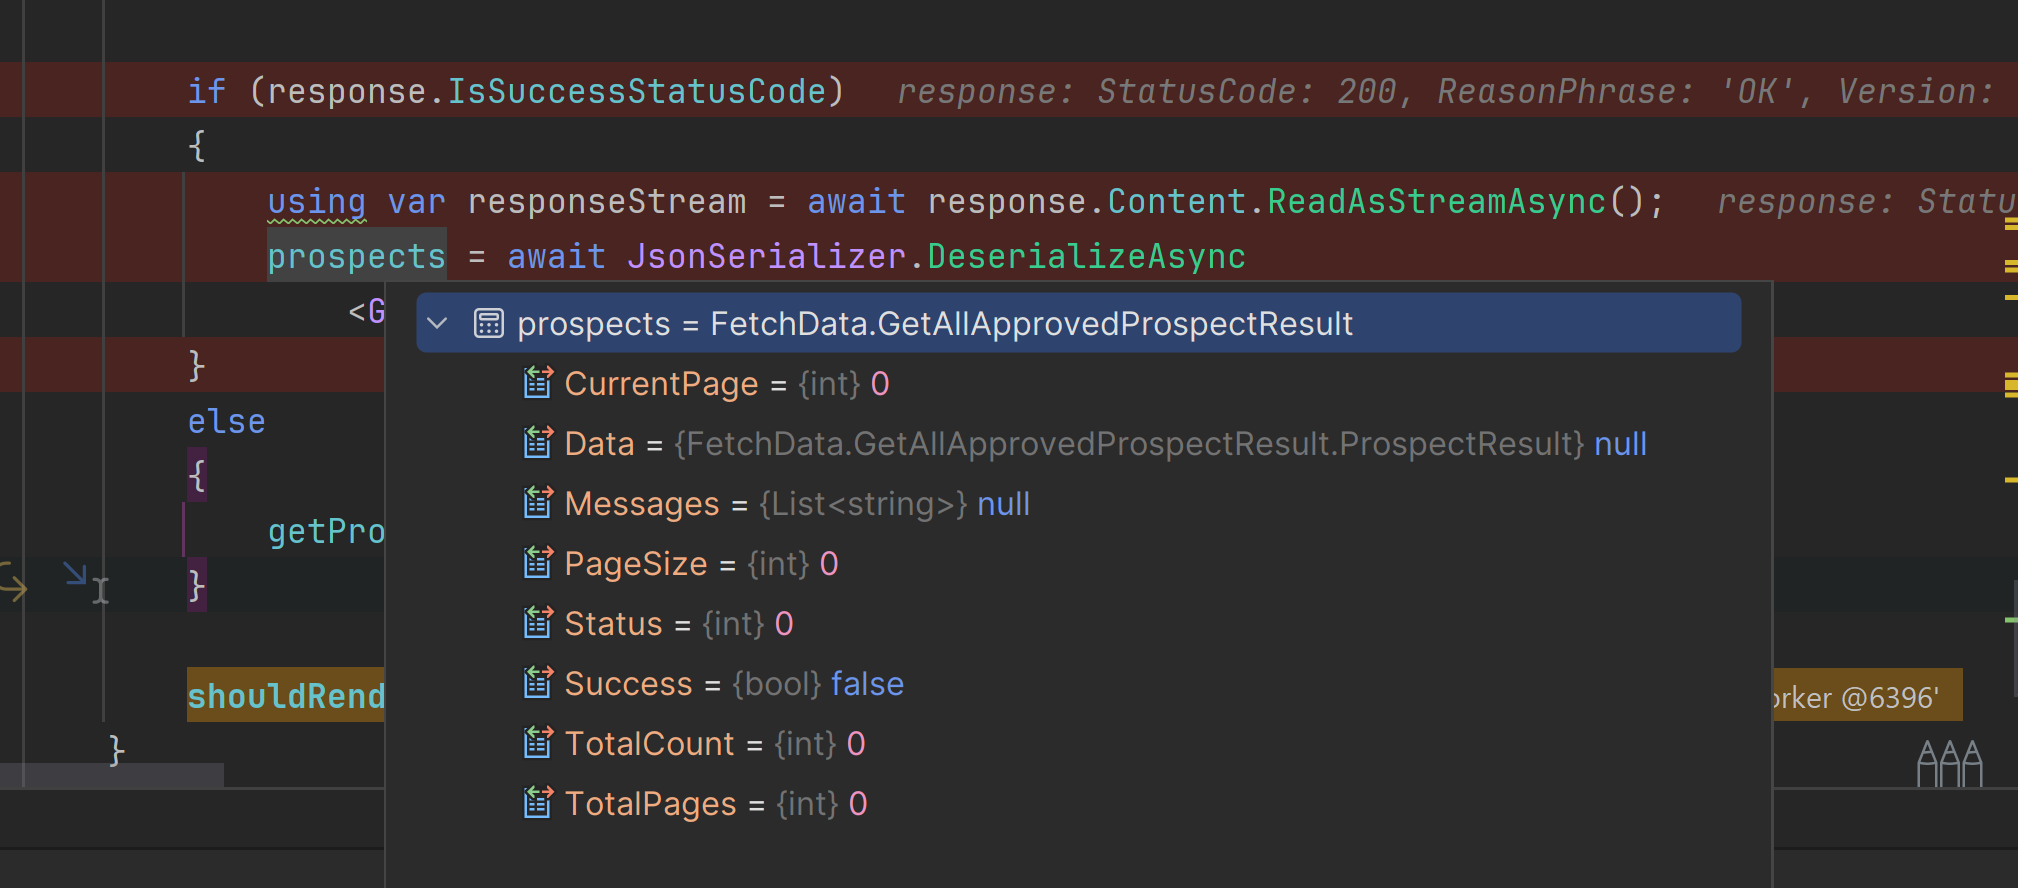Click the Messages property icon
The width and height of the screenshot is (2018, 888).
coord(538,503)
